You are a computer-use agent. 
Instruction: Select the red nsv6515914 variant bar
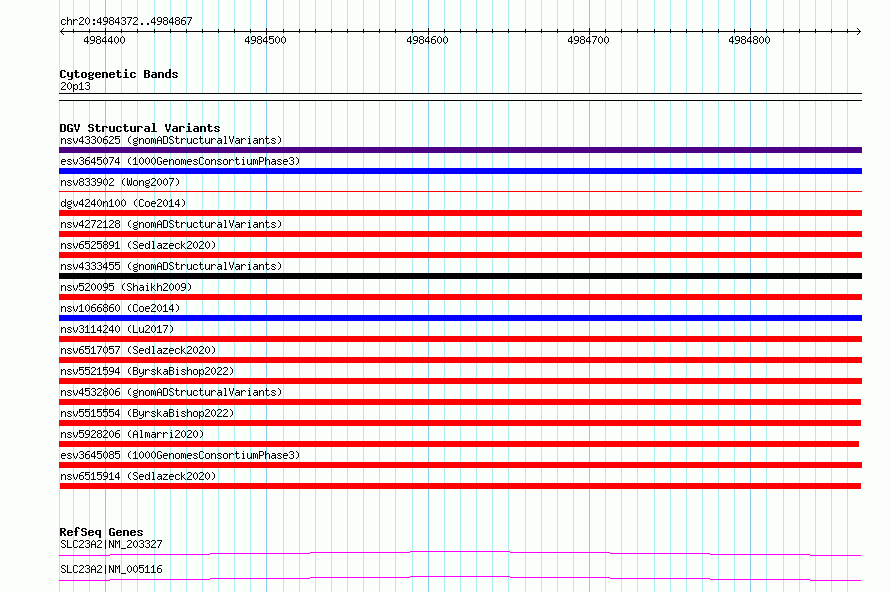[460, 486]
